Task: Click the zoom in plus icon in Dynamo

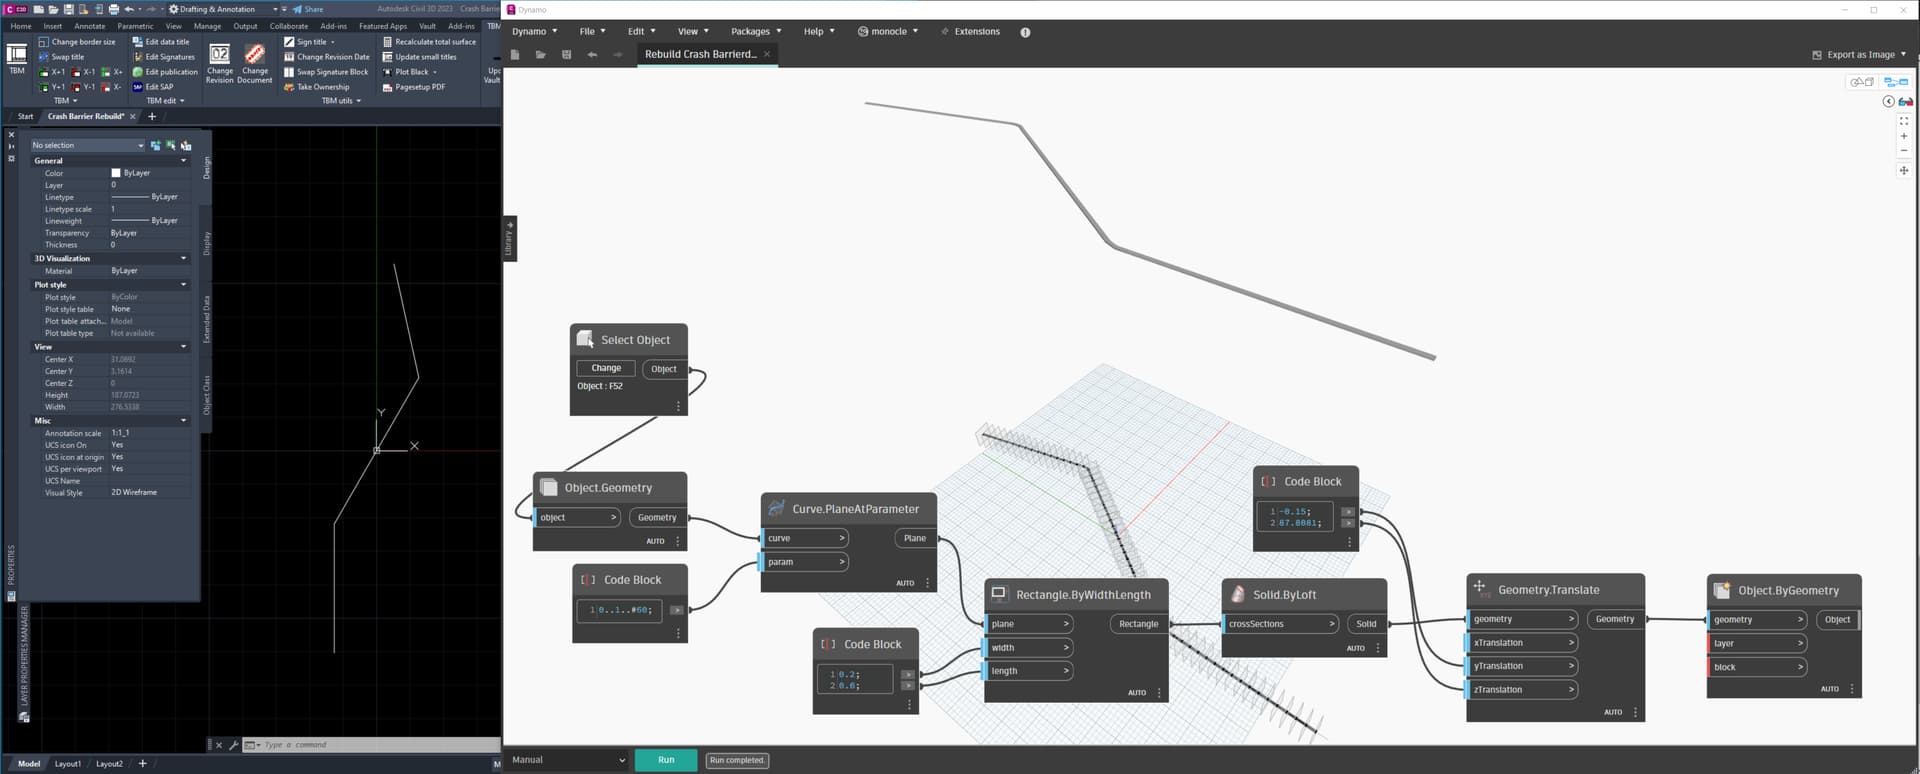Action: (x=1903, y=136)
